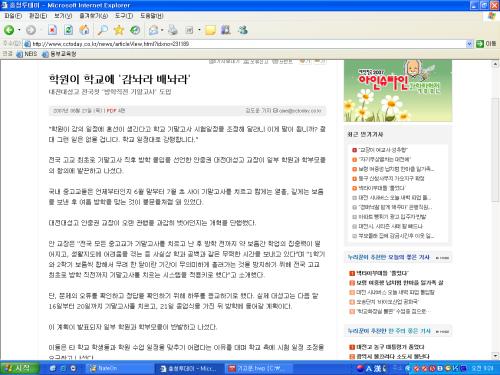The height and width of the screenshot is (375, 500).
Task: Click the Internet Explorer taskbar button
Action: [188, 368]
